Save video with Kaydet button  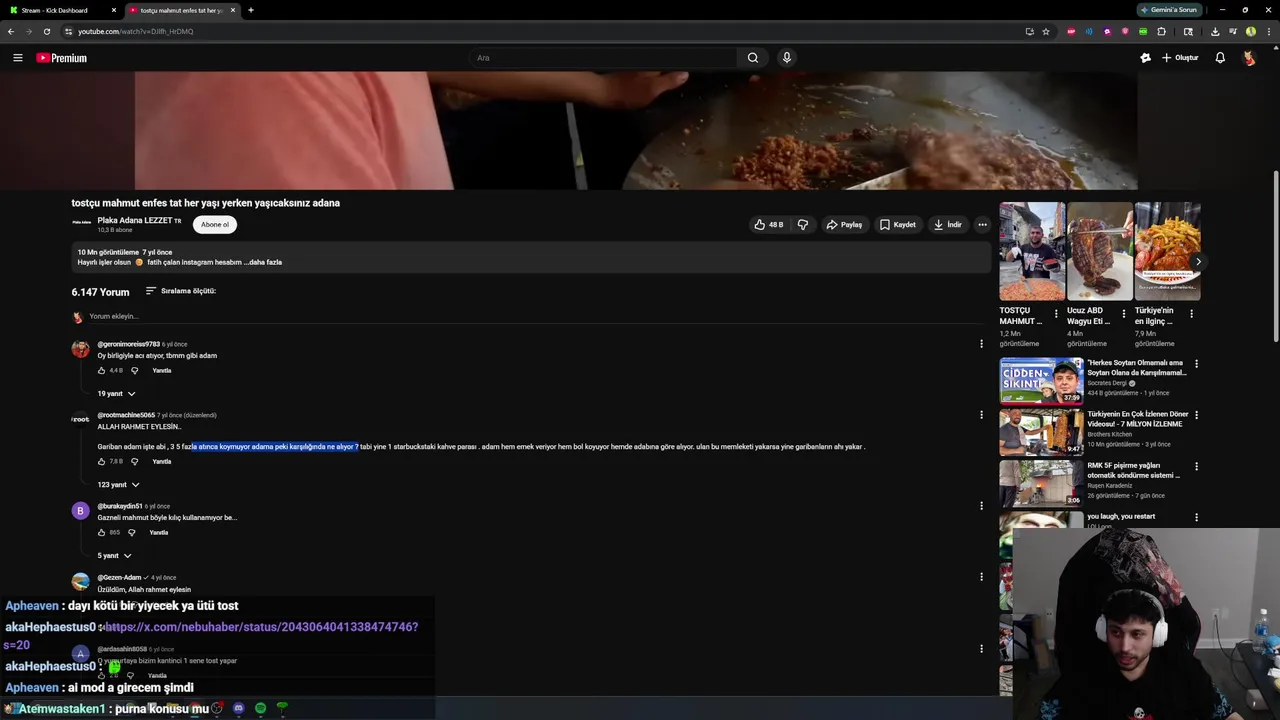click(x=898, y=225)
